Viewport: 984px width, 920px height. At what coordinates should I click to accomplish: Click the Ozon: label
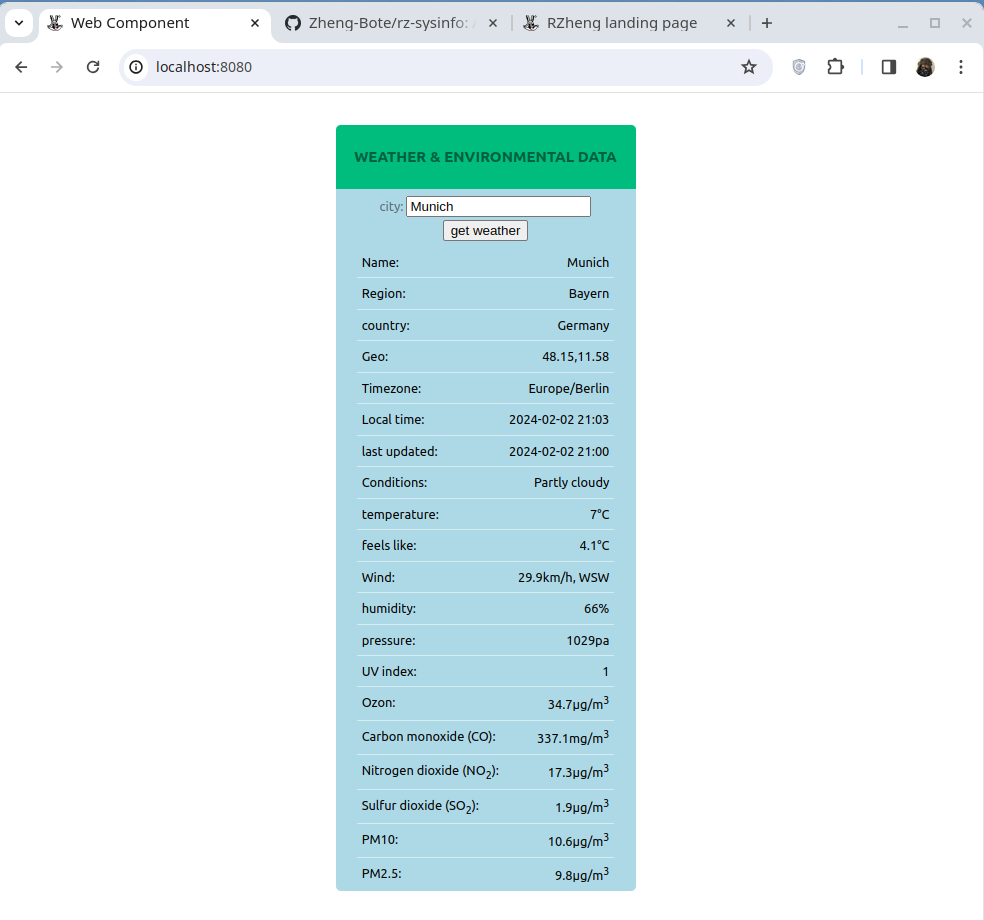[x=378, y=703]
